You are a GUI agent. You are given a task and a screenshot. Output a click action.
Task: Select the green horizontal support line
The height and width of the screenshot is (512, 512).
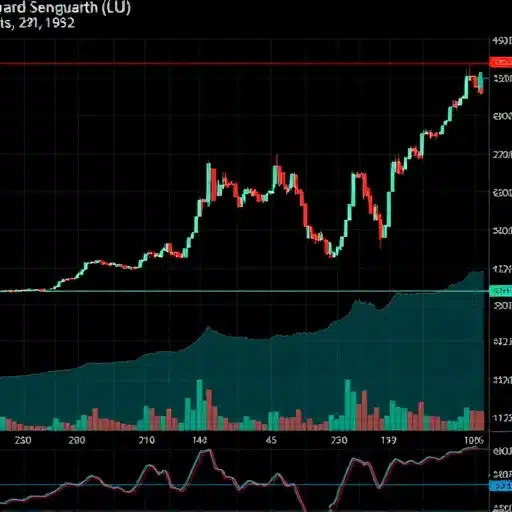point(245,291)
